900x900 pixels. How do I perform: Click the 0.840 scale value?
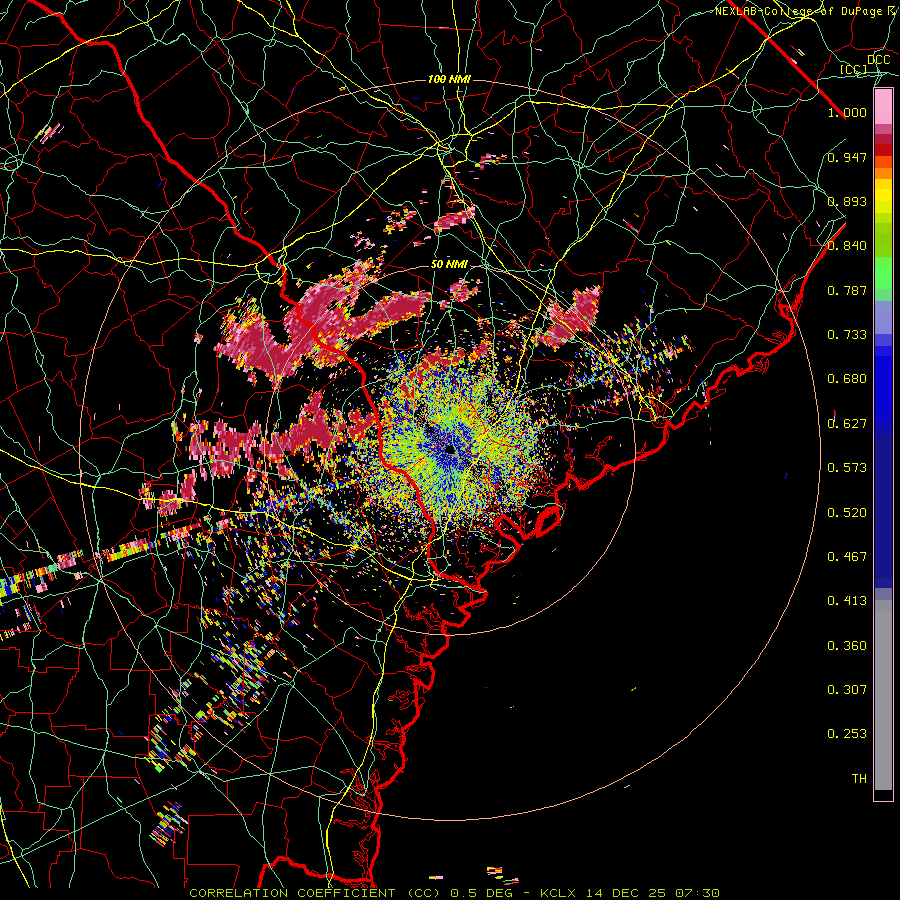tap(847, 246)
